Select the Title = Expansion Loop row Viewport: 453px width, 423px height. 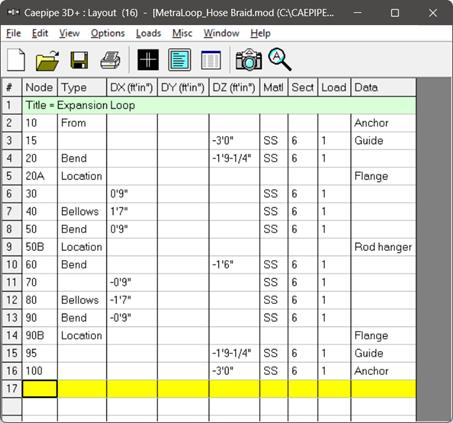coord(219,105)
